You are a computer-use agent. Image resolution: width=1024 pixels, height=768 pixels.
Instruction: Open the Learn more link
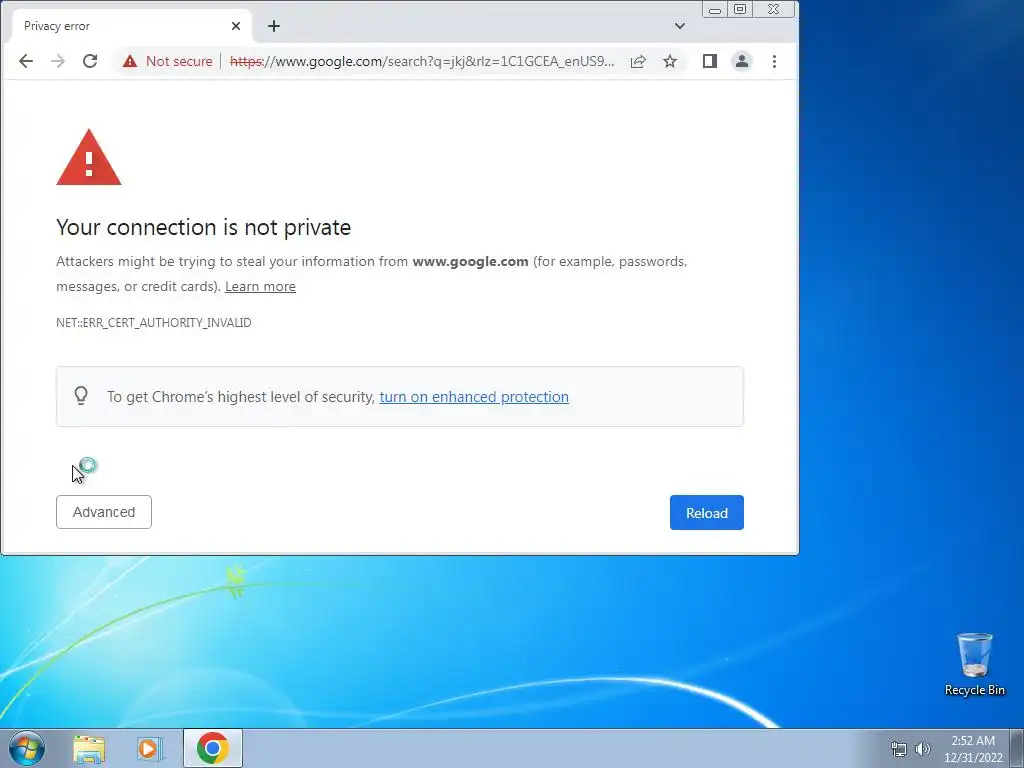(x=261, y=287)
